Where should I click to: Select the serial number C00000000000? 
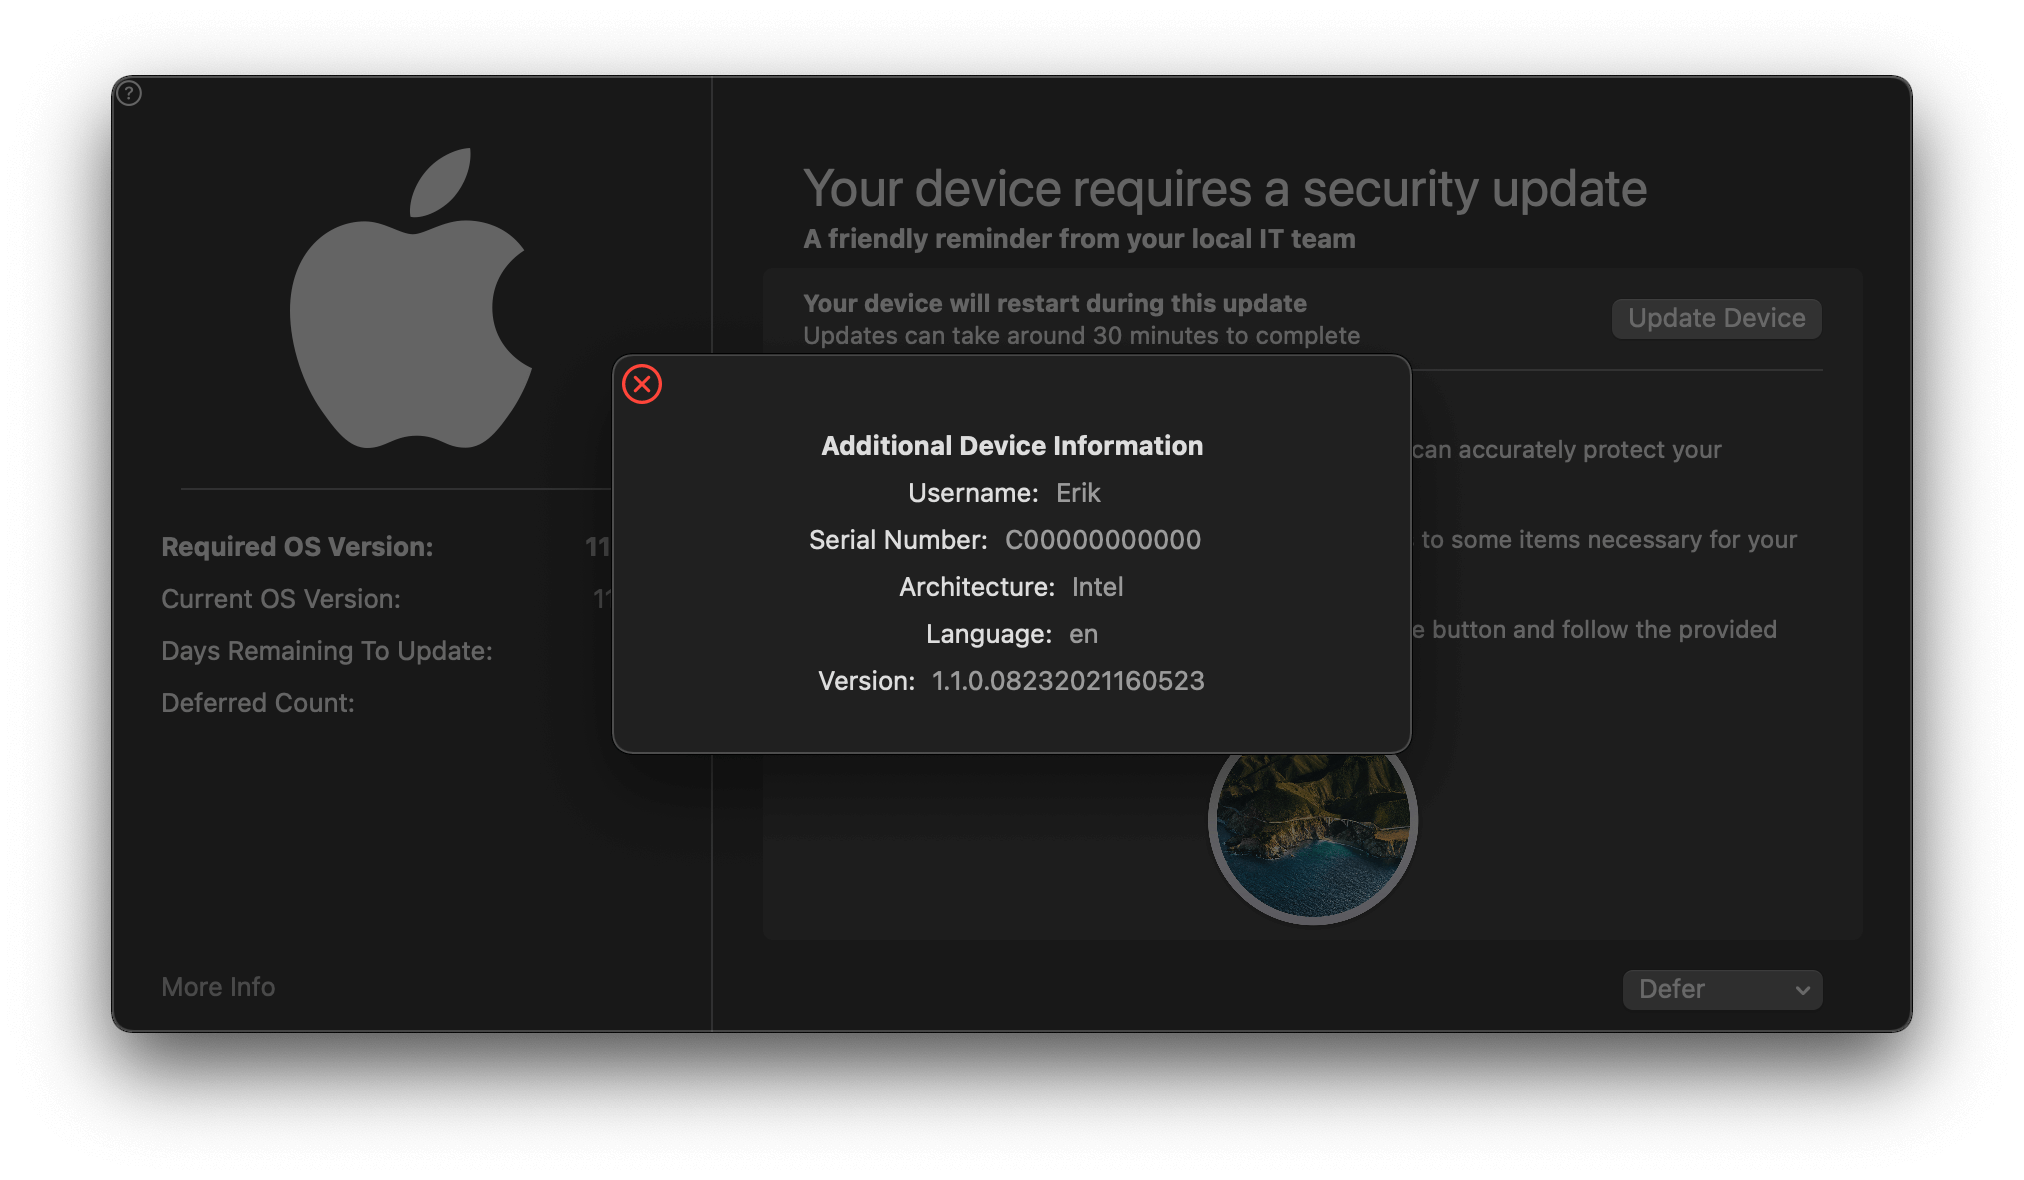click(x=1103, y=540)
